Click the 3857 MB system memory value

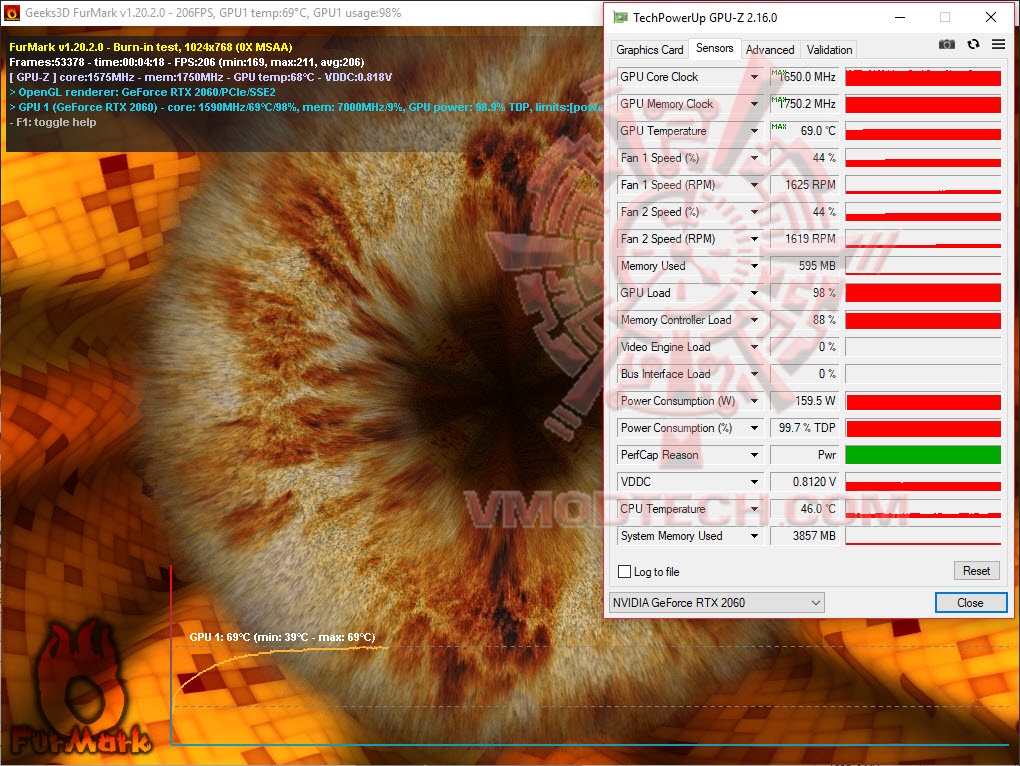[x=805, y=536]
